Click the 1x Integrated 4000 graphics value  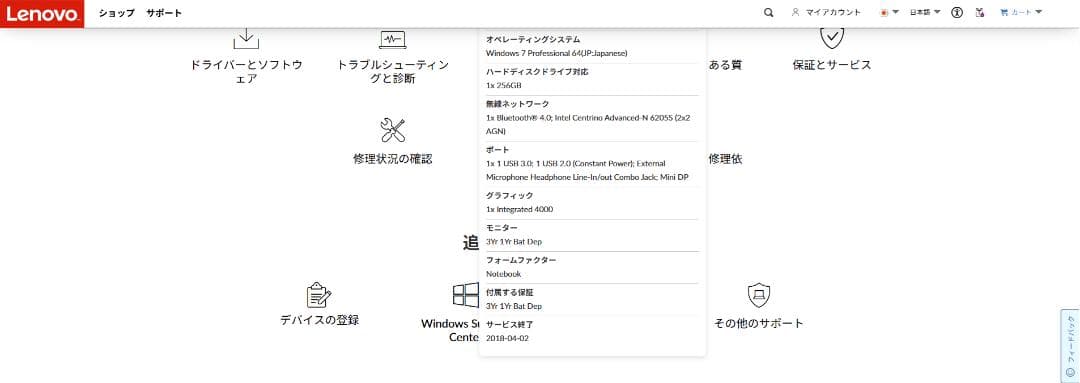[519, 209]
